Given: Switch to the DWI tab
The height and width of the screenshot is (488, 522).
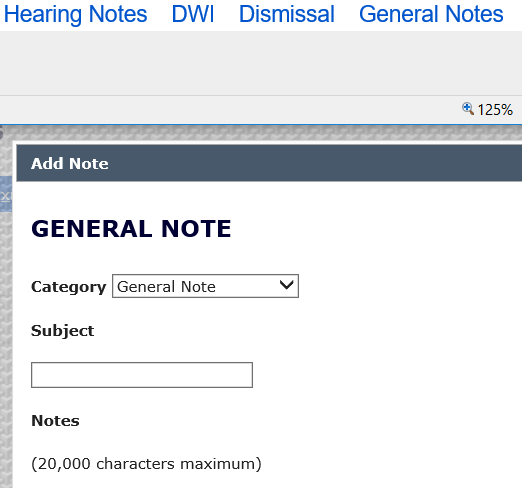Looking at the screenshot, I should pos(193,14).
